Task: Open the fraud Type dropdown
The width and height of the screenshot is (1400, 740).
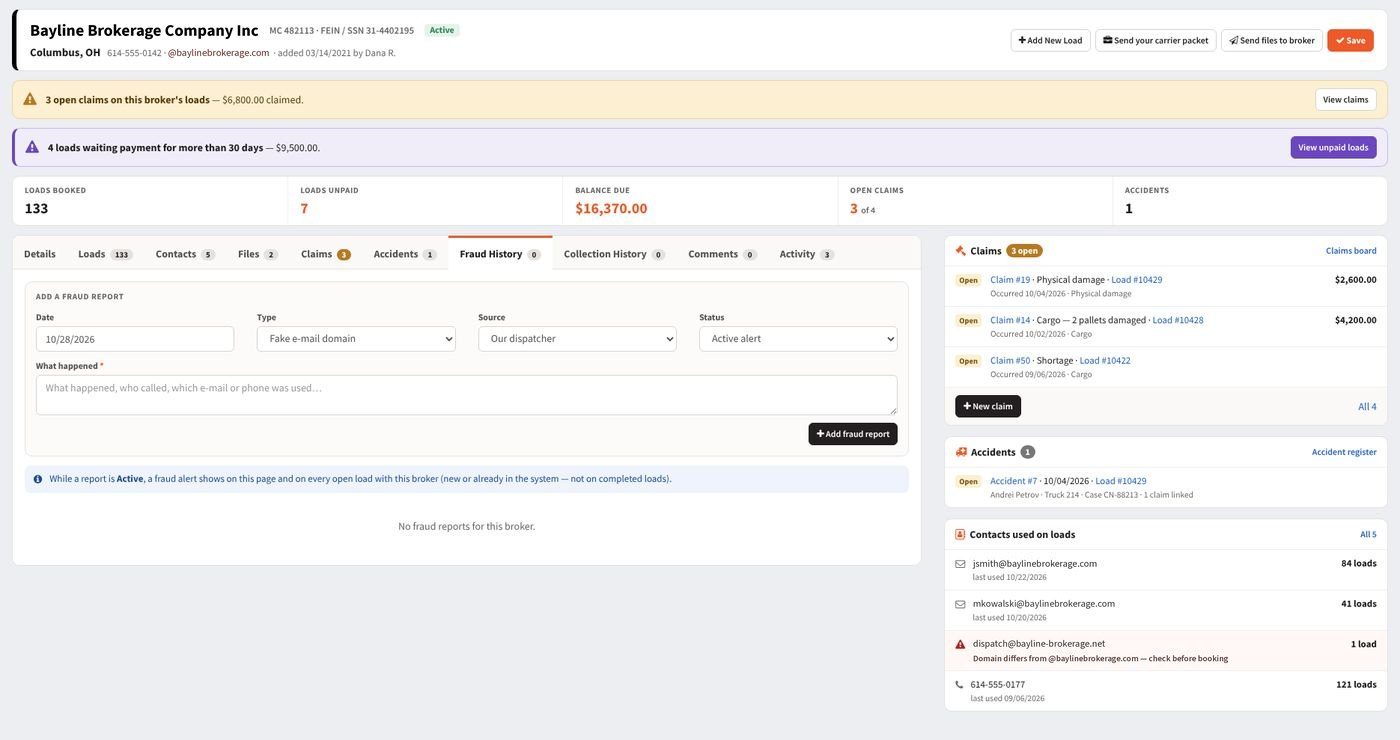Action: point(356,339)
